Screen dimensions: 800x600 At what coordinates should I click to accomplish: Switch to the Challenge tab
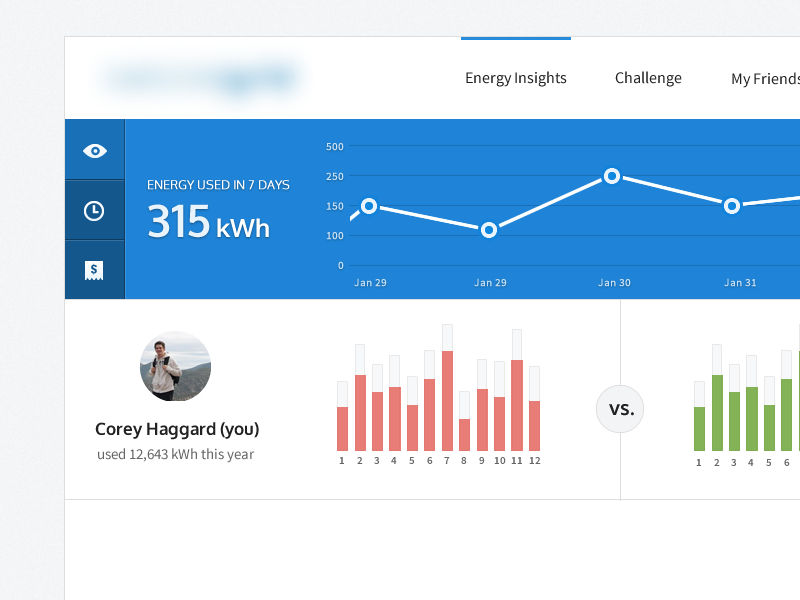click(648, 78)
